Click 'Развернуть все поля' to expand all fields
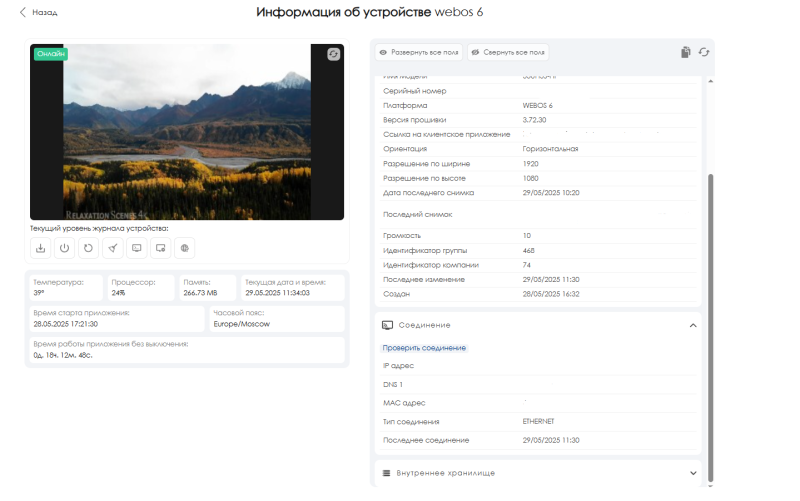Screen dimensions: 800x501 (419, 52)
